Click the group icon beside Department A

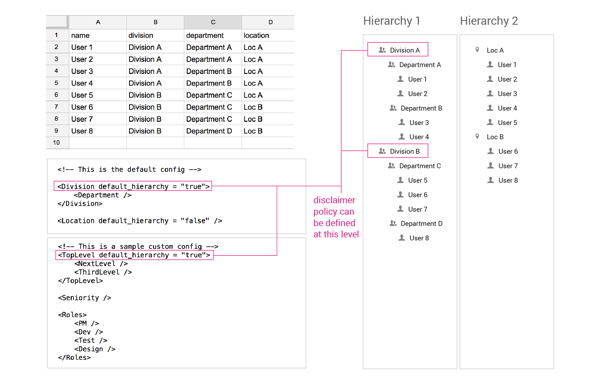[391, 64]
